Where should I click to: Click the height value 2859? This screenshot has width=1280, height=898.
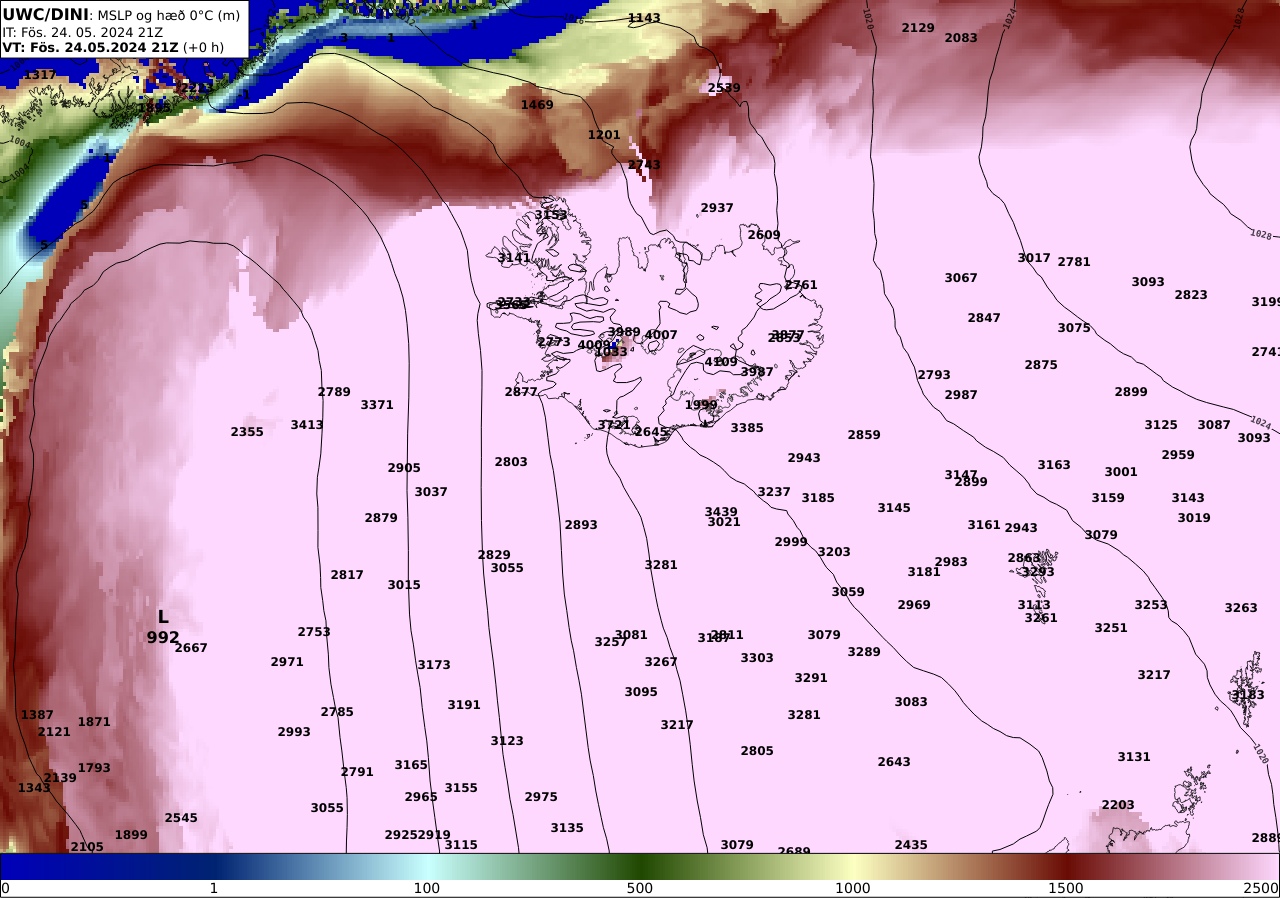click(864, 435)
